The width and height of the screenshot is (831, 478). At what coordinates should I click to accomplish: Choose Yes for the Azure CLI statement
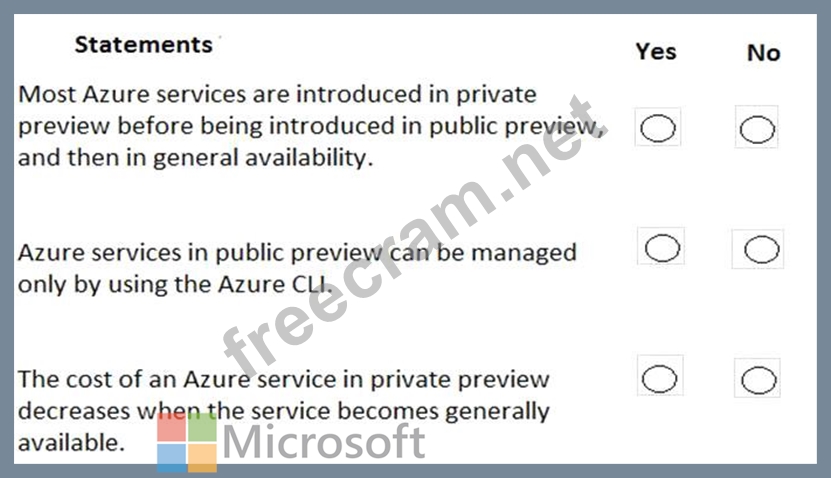click(x=662, y=248)
